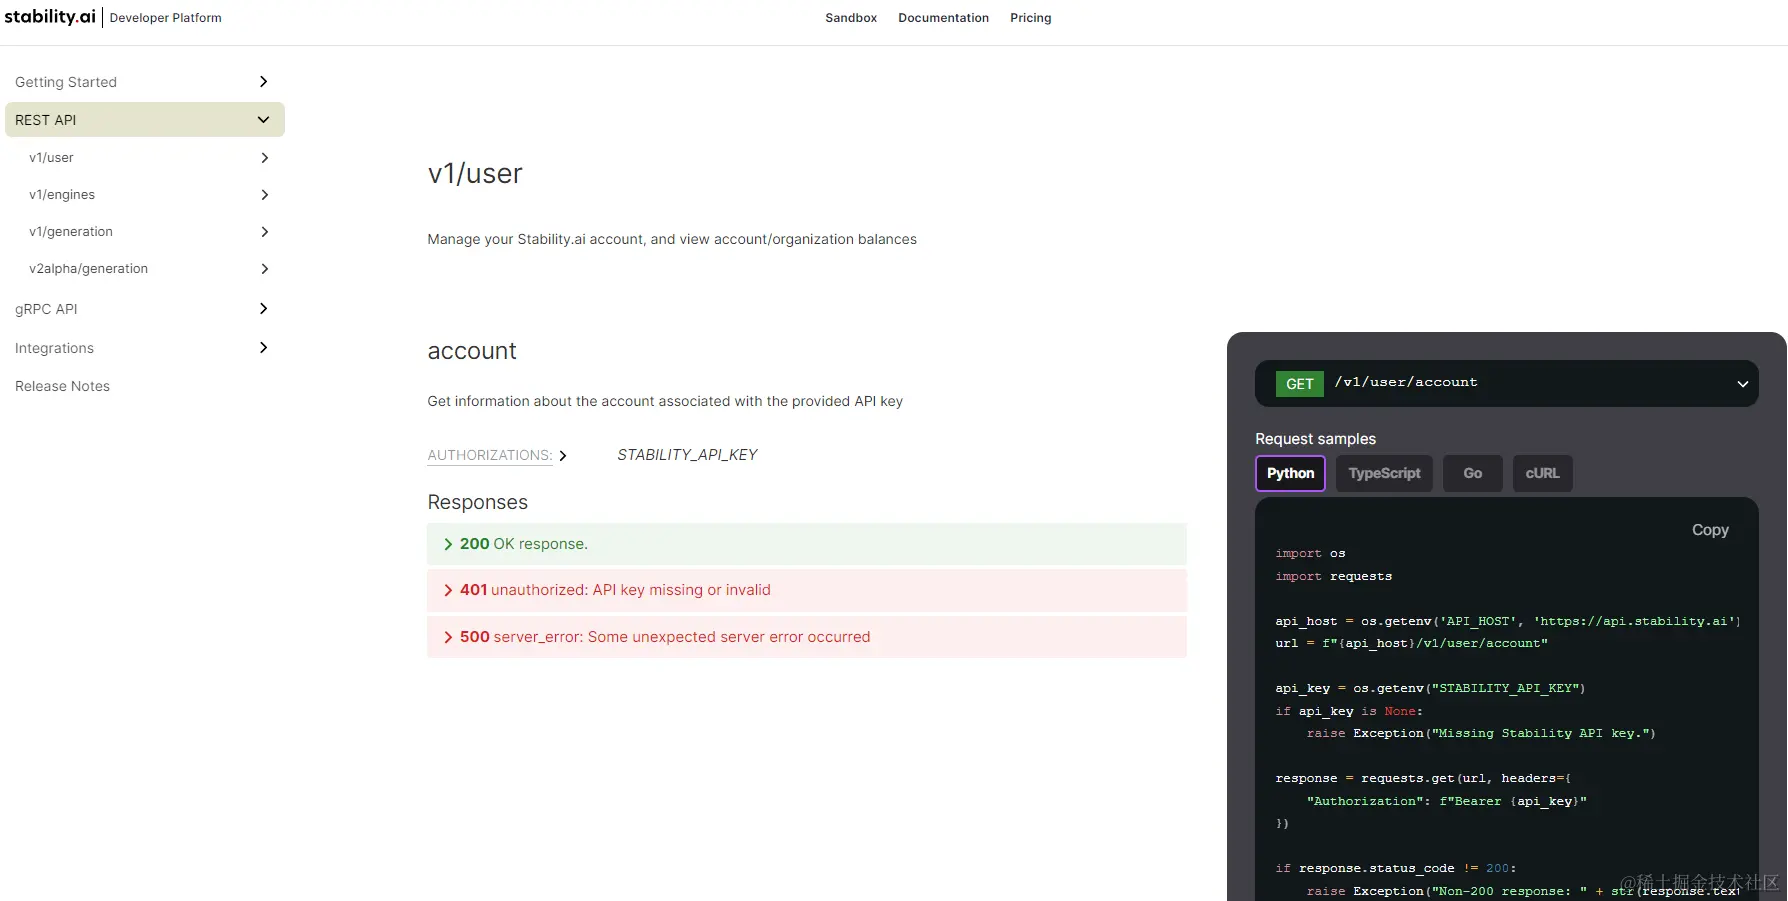This screenshot has height=901, width=1788.
Task: Open Documentation in the top navigation
Action: coord(943,18)
